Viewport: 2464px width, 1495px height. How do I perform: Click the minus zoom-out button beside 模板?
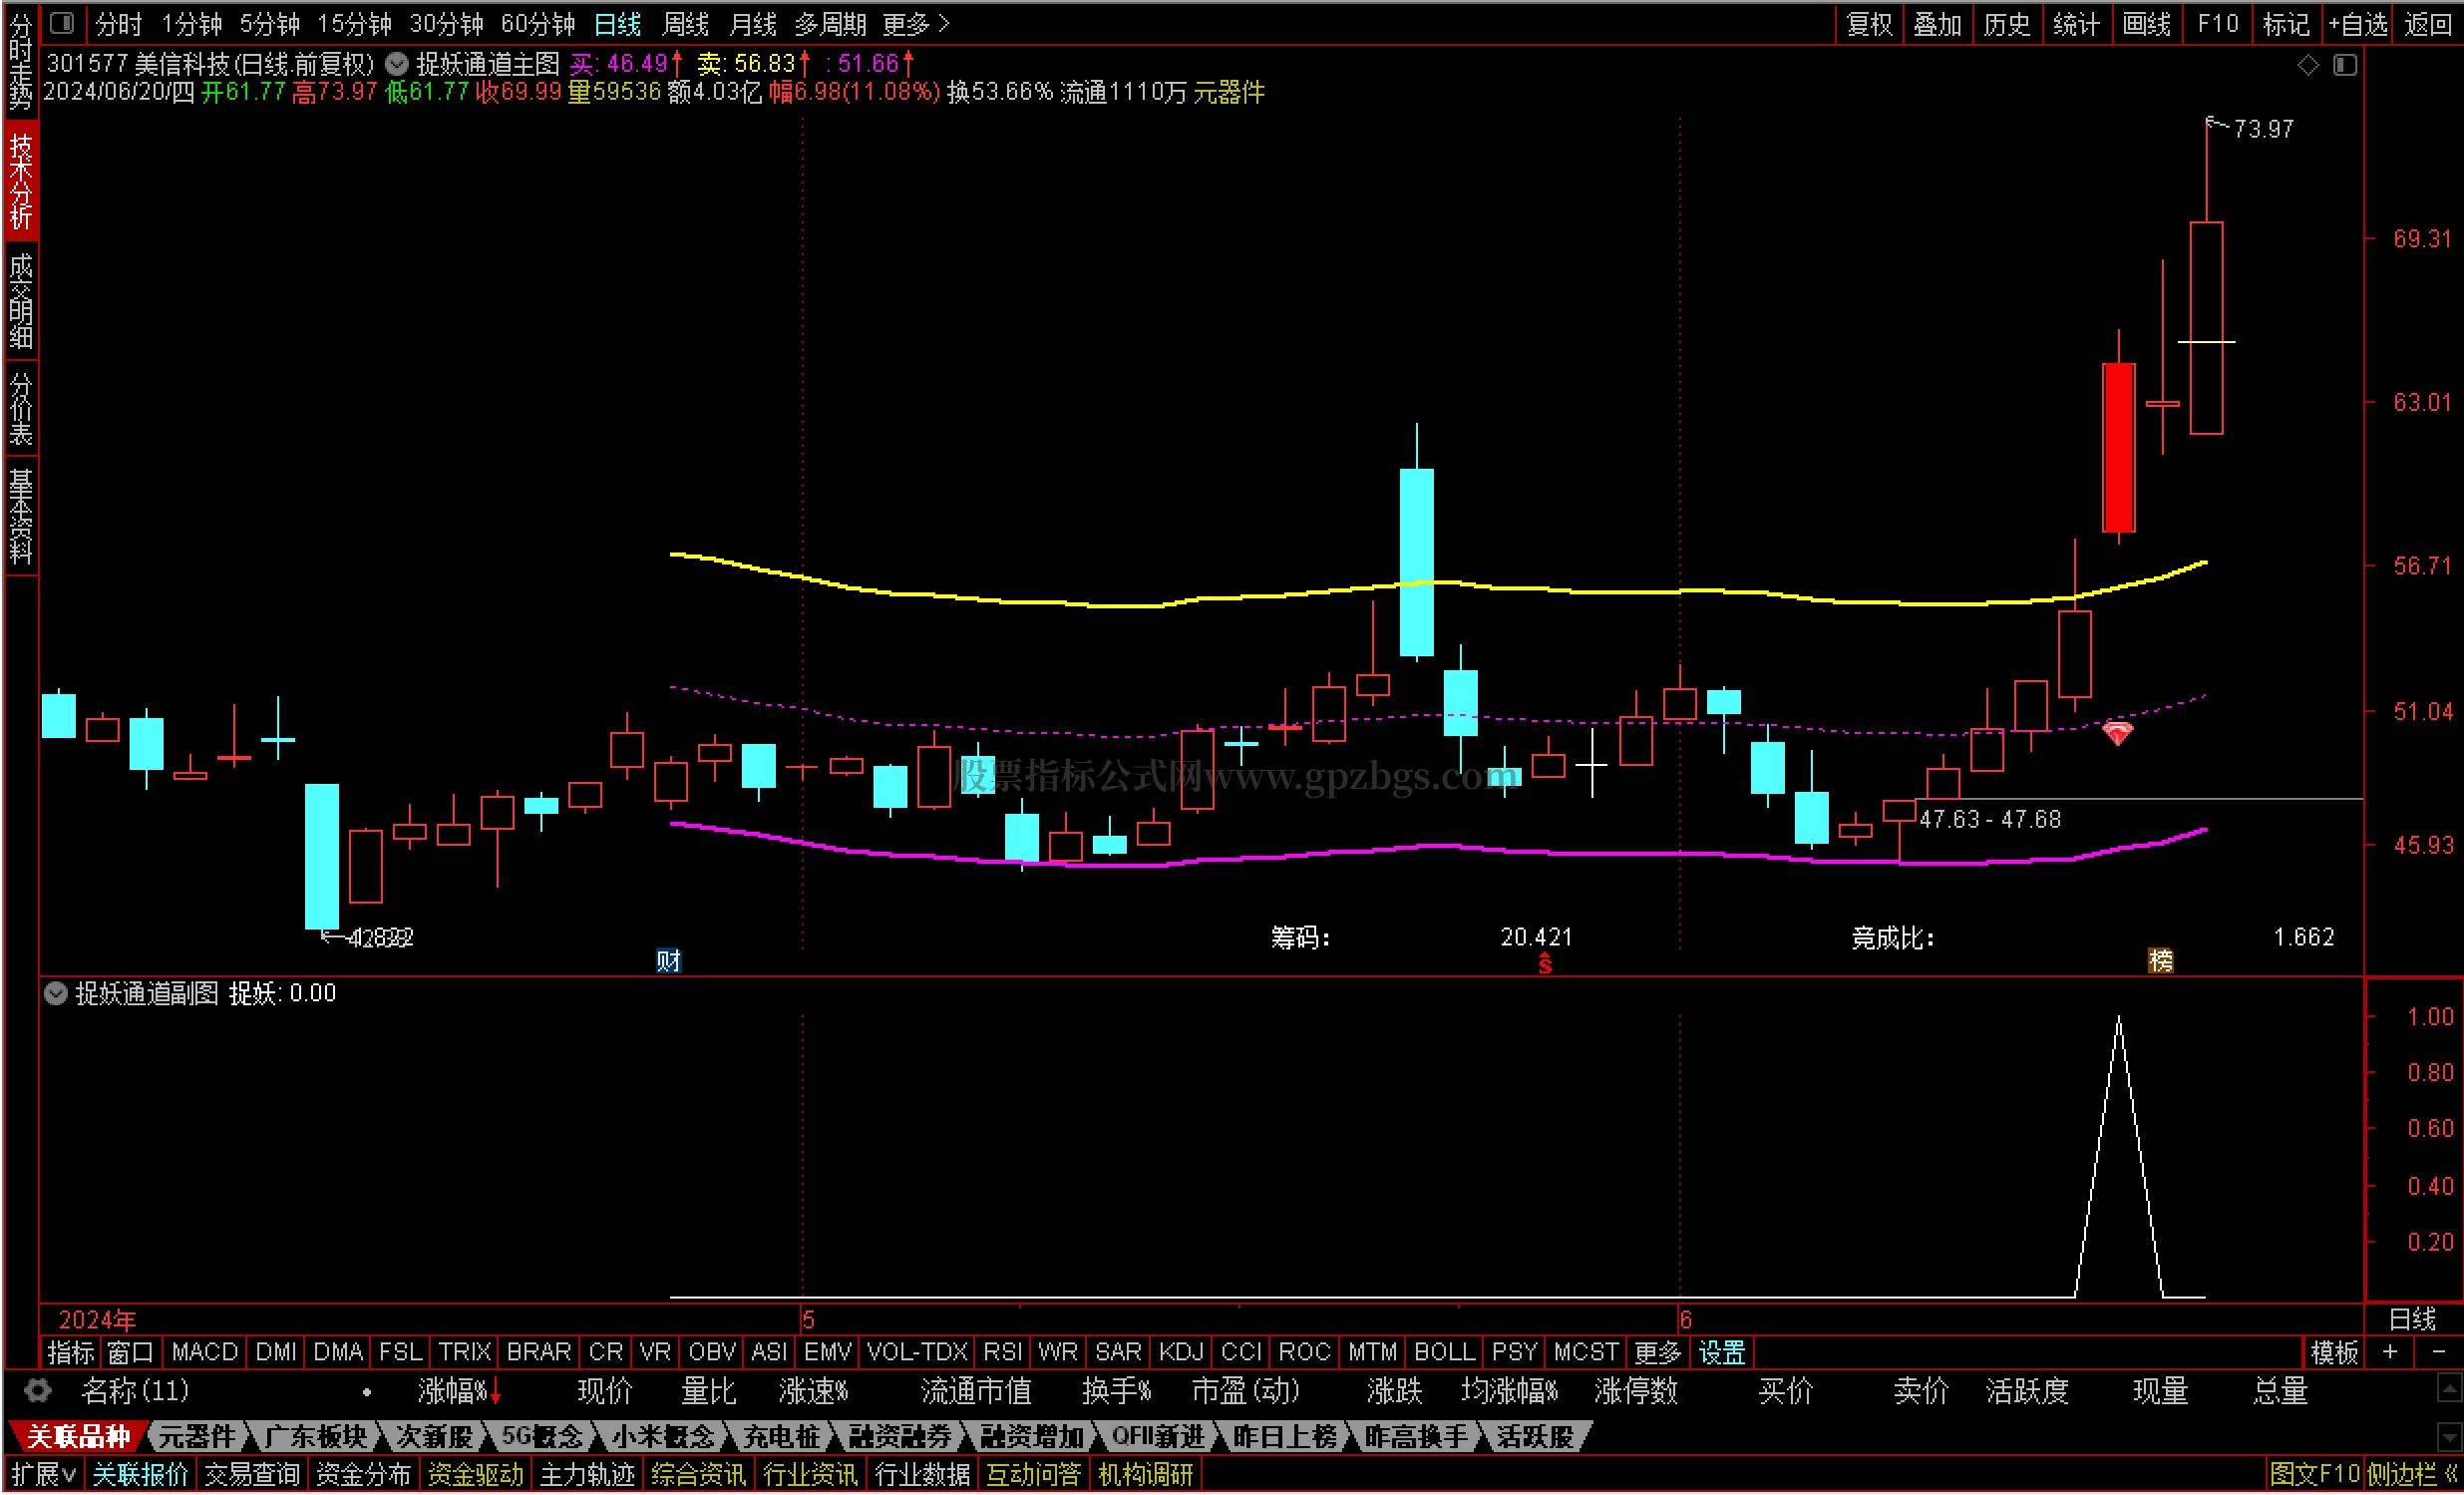click(2438, 1353)
